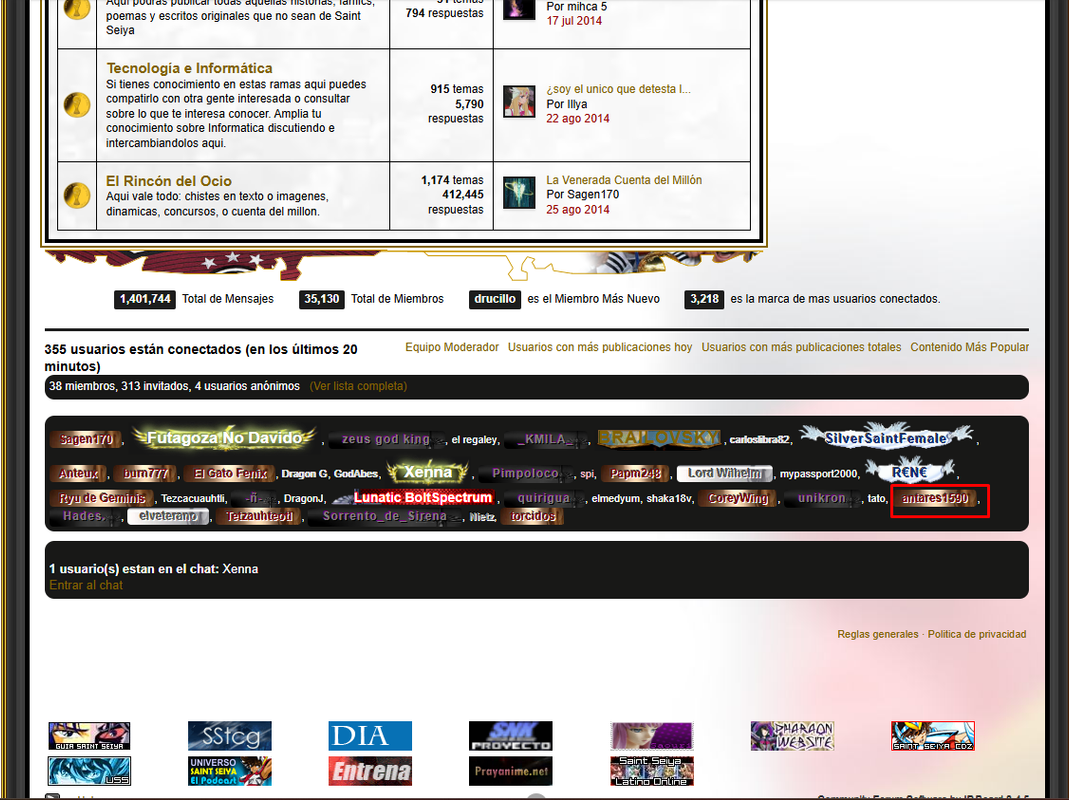Open unikron user badge

[x=822, y=498]
